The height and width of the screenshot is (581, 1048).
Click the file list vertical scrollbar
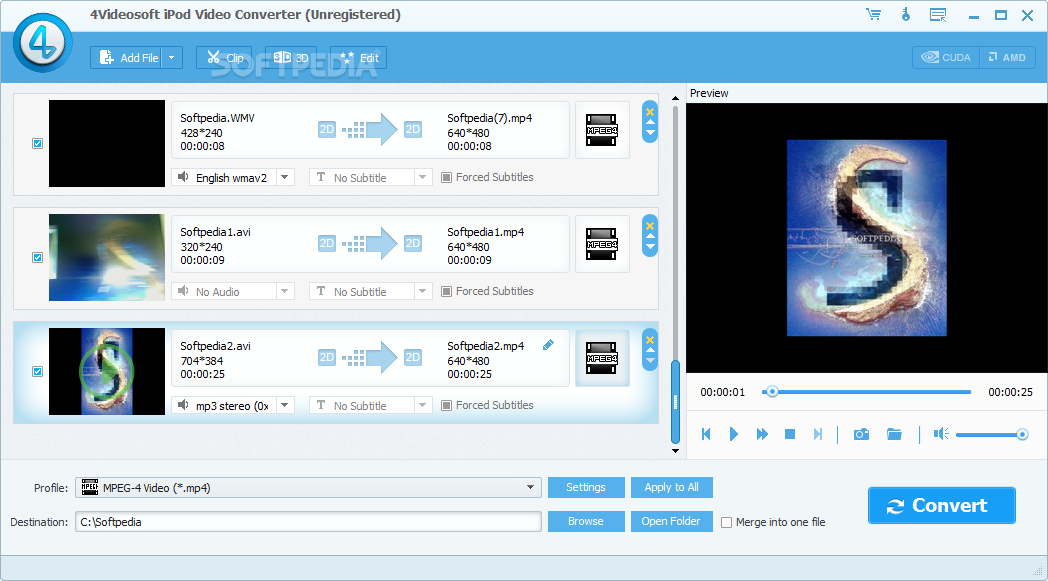pyautogui.click(x=675, y=401)
